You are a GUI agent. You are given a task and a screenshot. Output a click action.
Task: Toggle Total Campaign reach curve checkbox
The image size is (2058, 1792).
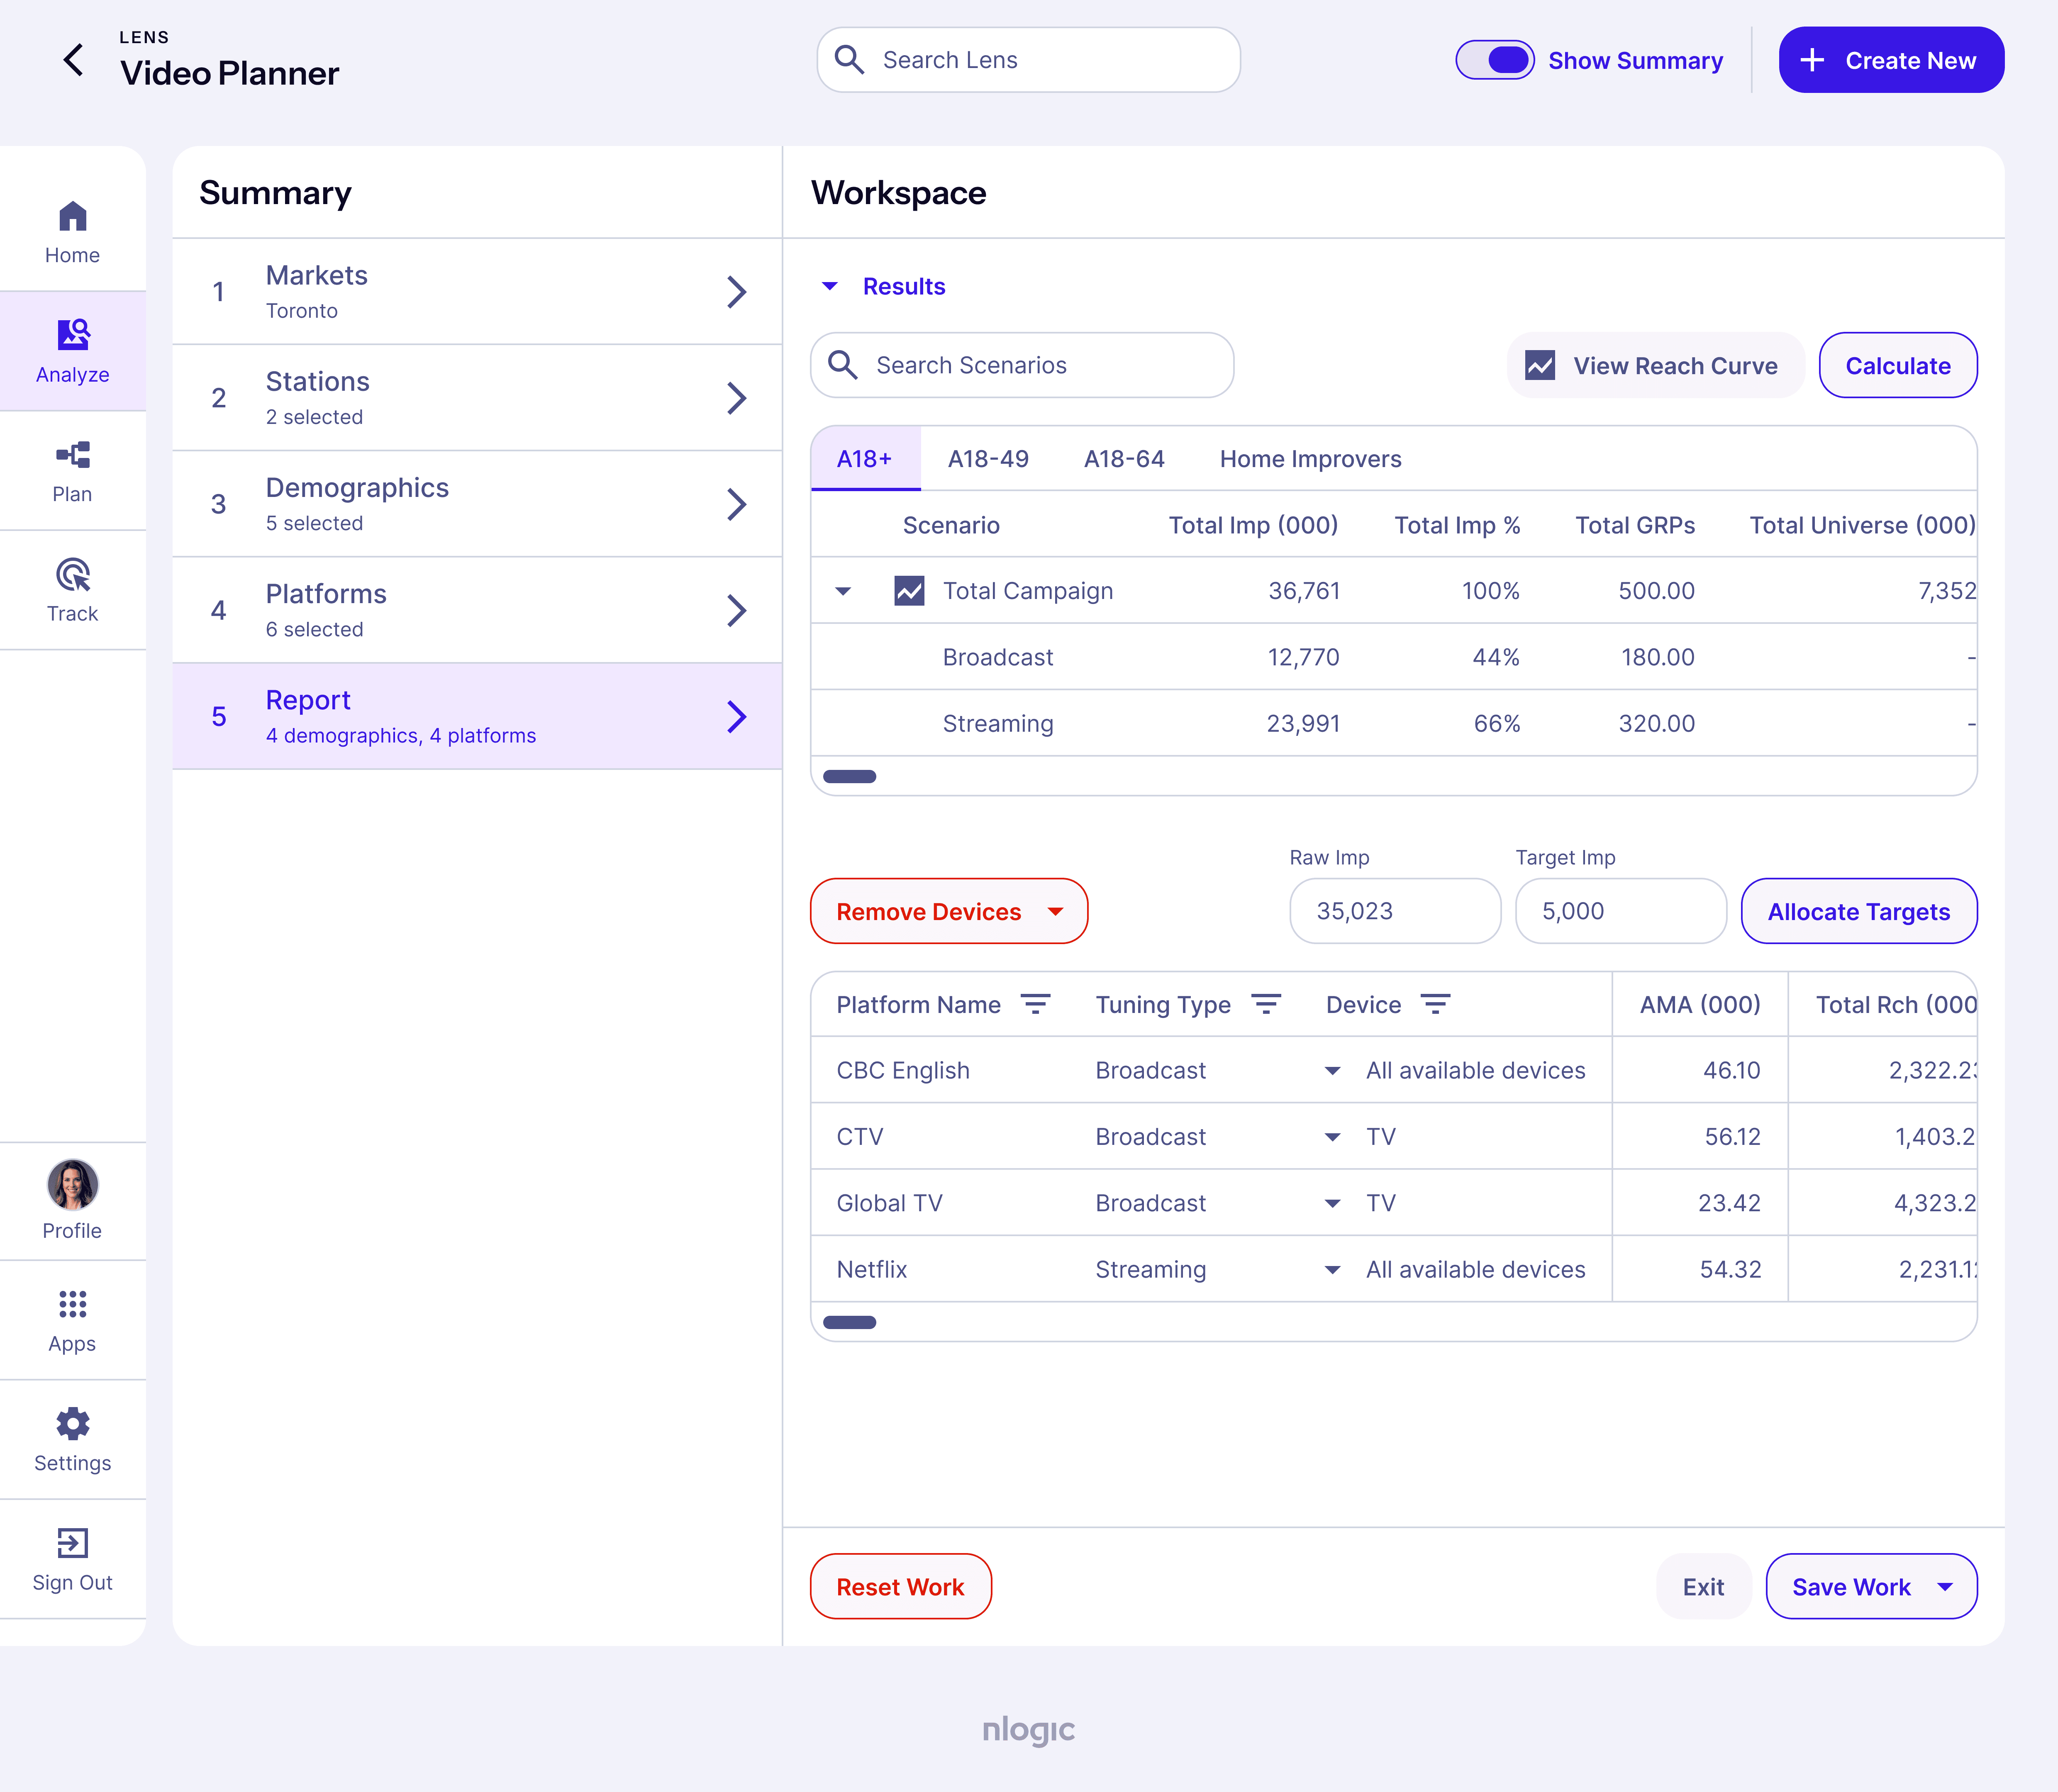909,591
